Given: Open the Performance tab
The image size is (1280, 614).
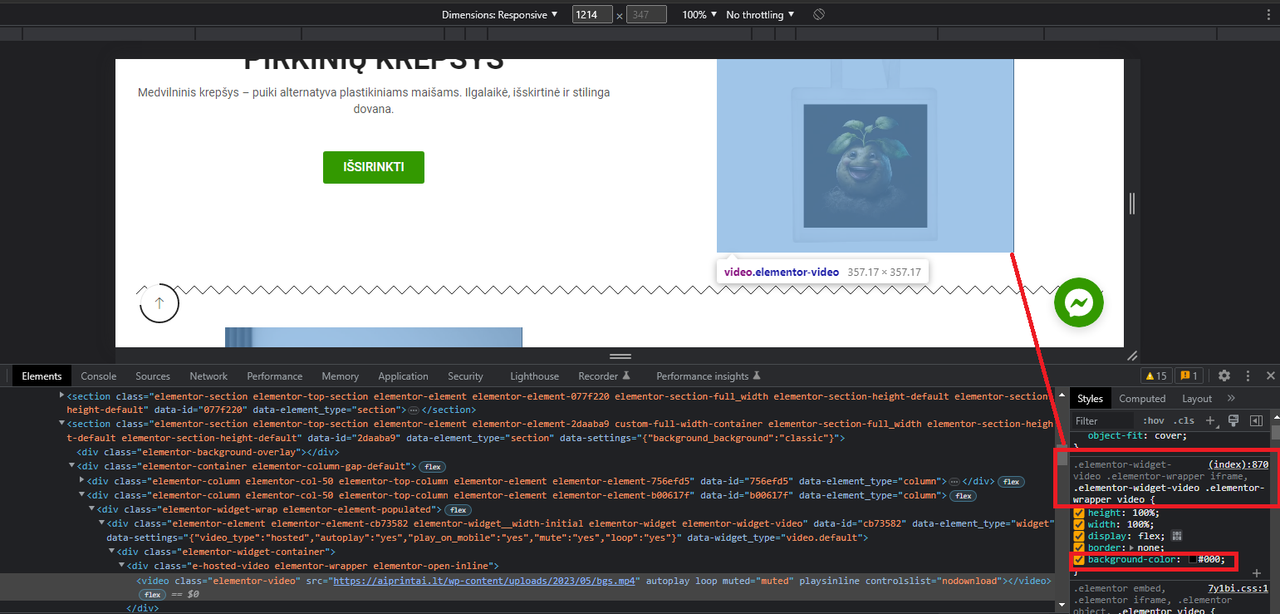Looking at the screenshot, I should (275, 376).
